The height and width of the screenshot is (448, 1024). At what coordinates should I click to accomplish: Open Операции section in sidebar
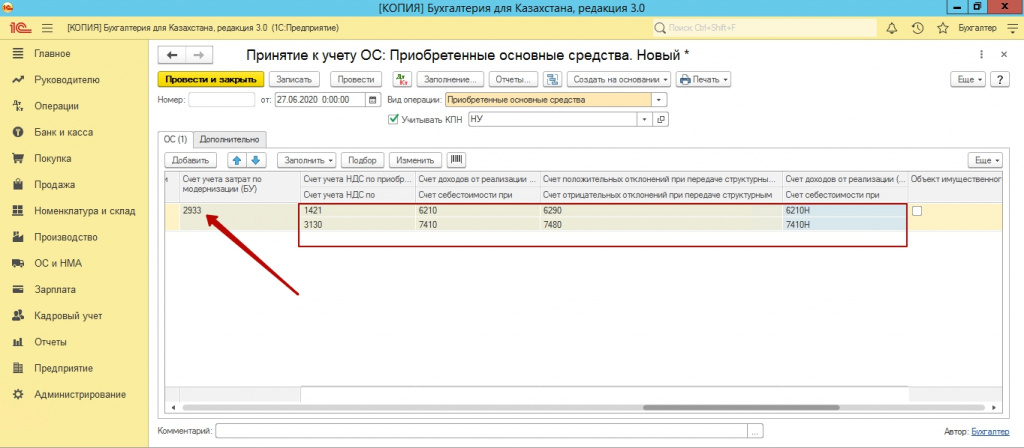tap(56, 106)
